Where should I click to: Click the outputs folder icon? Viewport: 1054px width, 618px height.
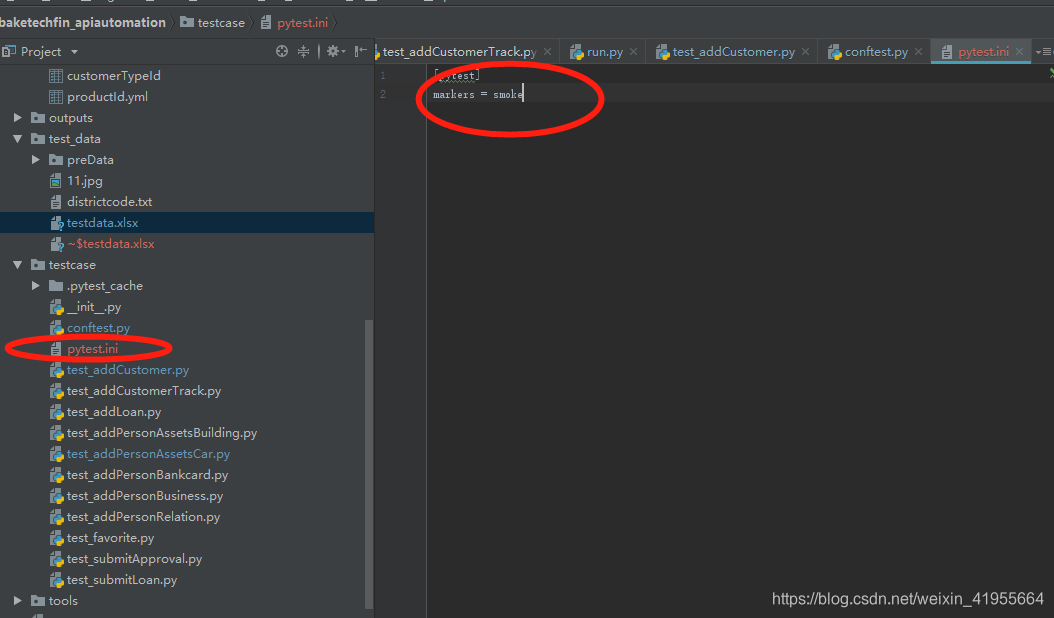click(38, 118)
